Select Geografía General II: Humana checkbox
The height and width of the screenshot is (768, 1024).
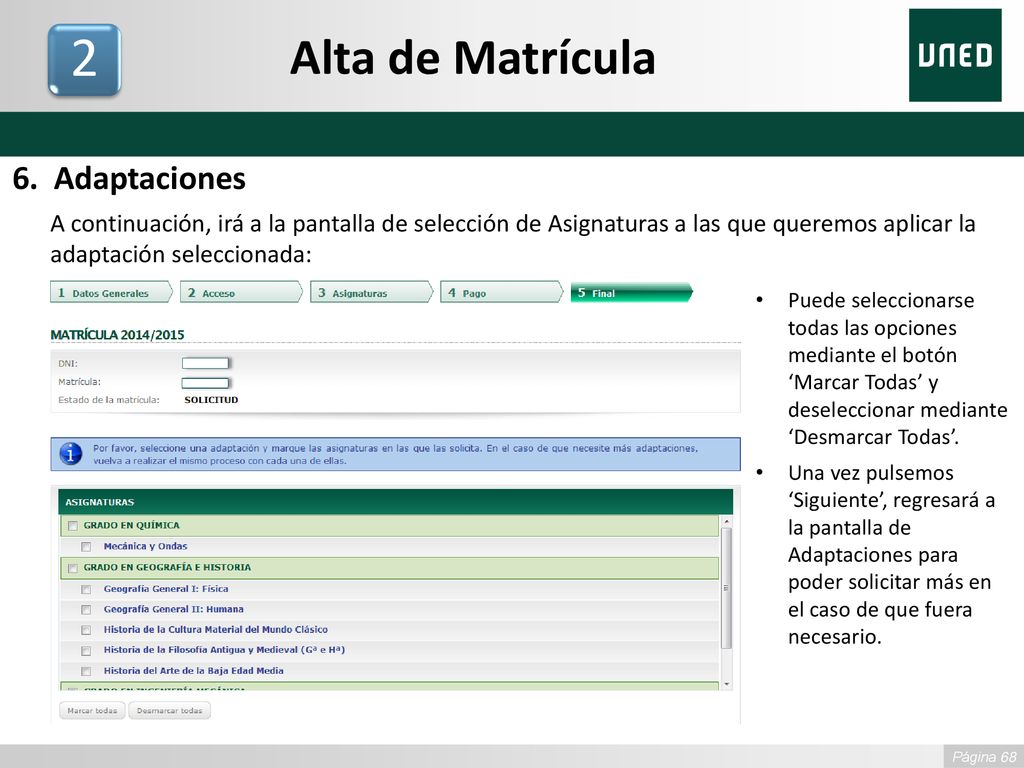(x=86, y=609)
